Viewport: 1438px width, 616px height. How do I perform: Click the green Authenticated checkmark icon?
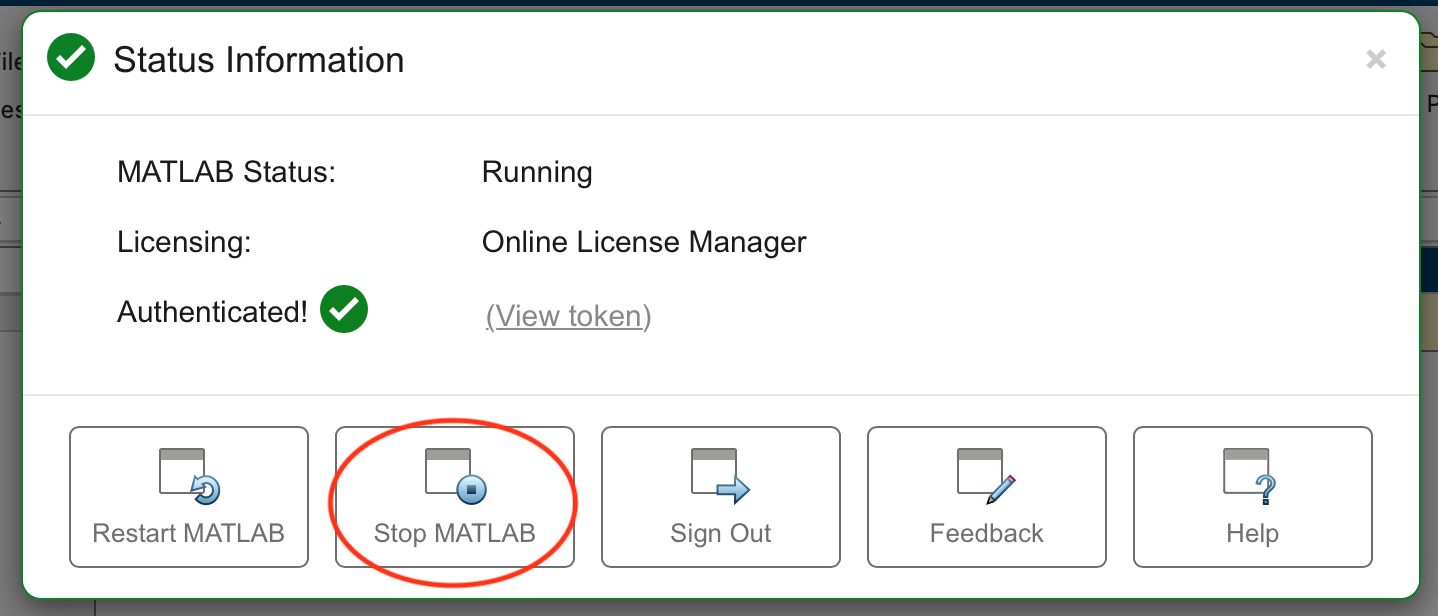344,310
